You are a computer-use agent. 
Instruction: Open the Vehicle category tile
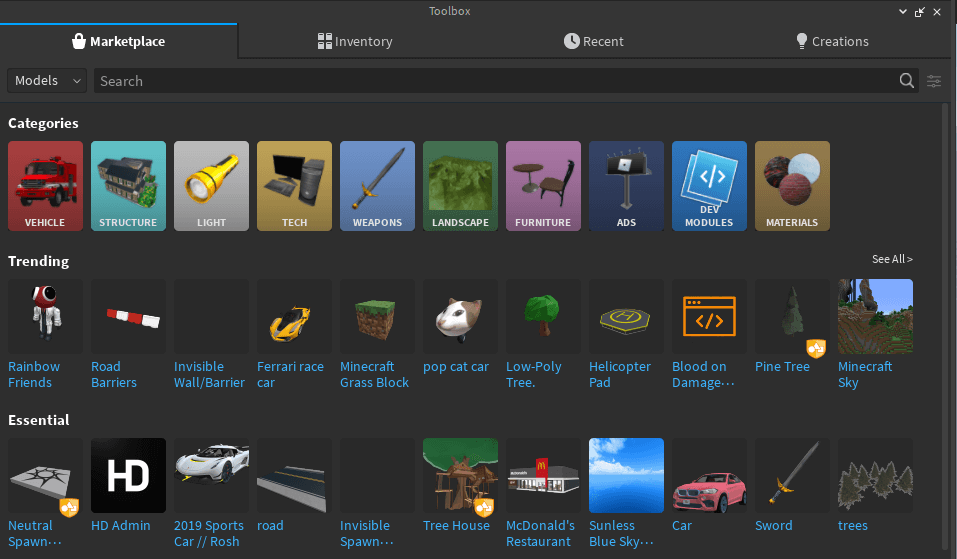[x=45, y=186]
